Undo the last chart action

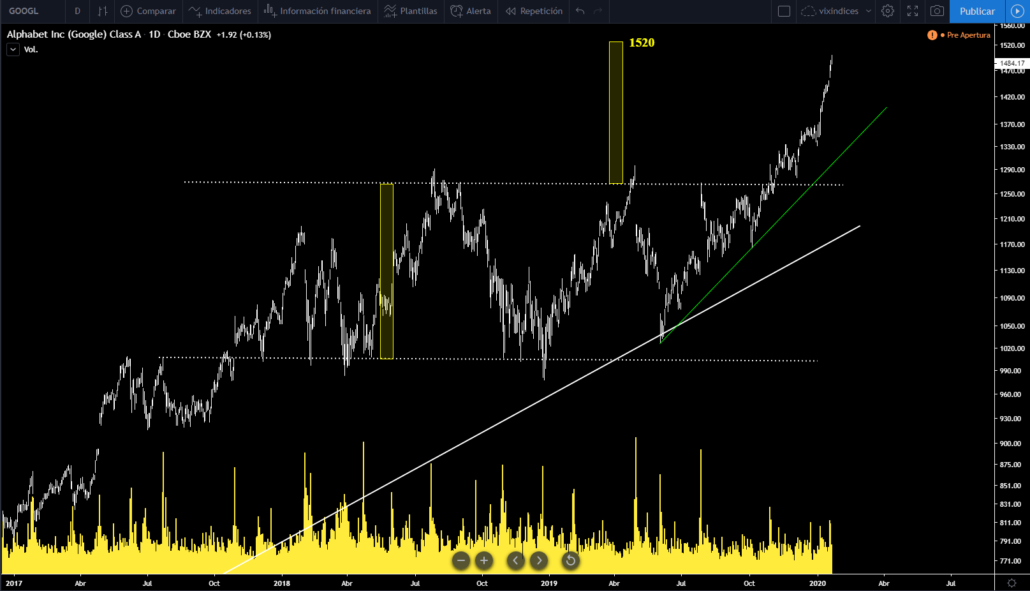pos(580,11)
